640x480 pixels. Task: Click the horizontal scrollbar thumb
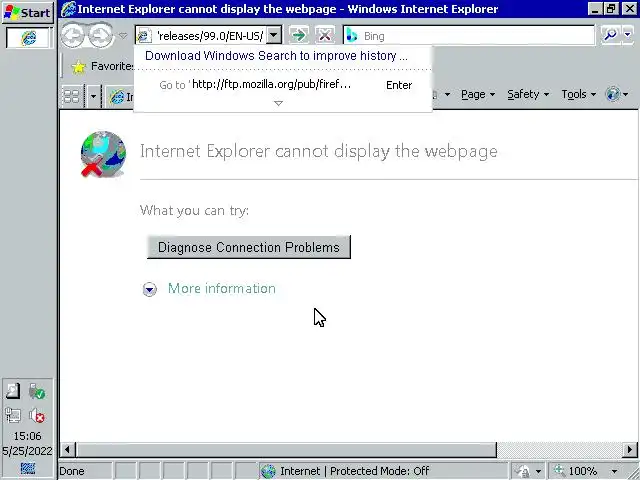point(286,450)
